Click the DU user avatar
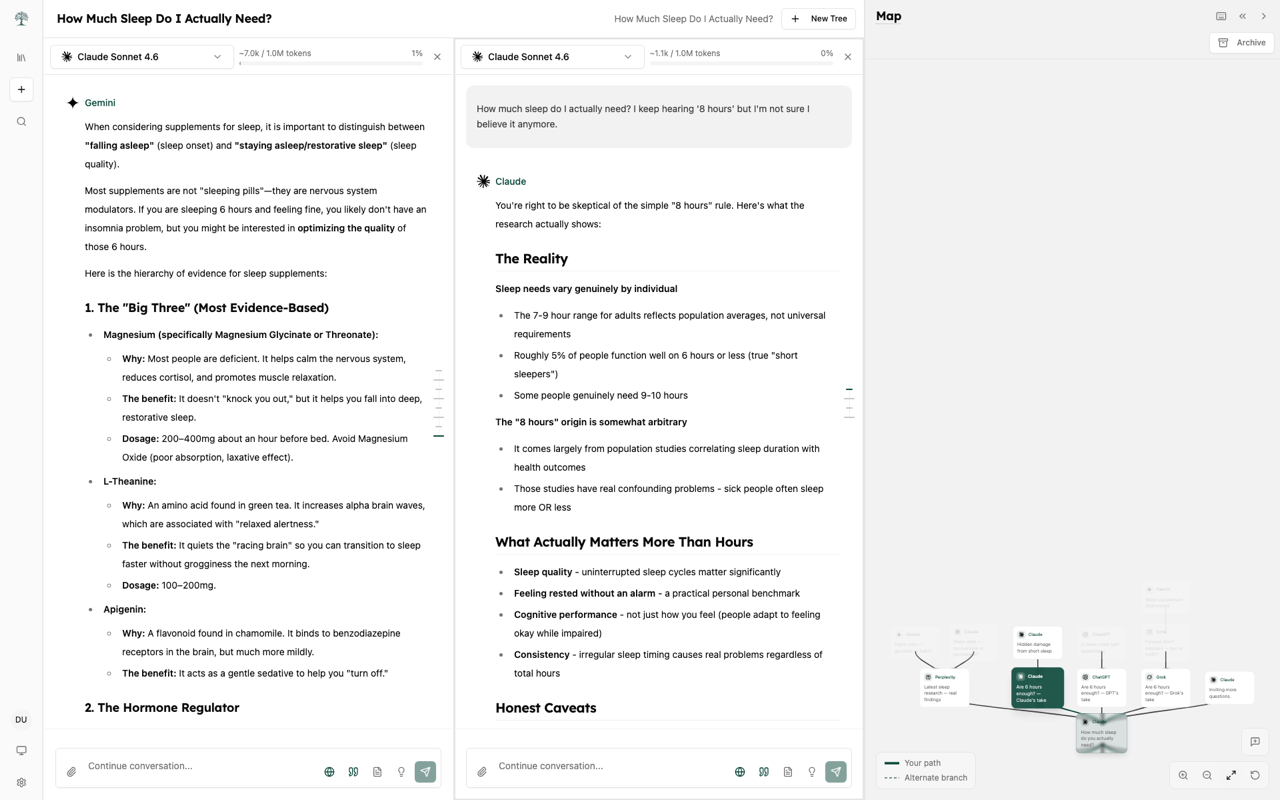 tap(21, 720)
